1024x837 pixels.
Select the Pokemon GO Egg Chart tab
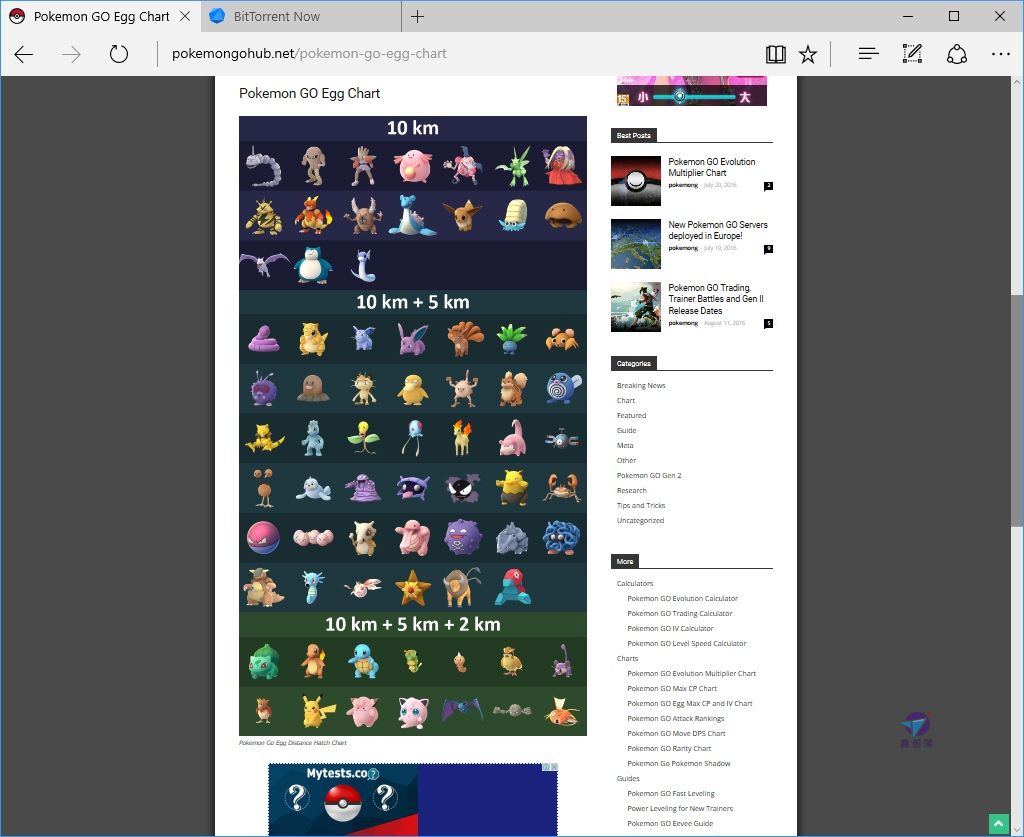(101, 16)
